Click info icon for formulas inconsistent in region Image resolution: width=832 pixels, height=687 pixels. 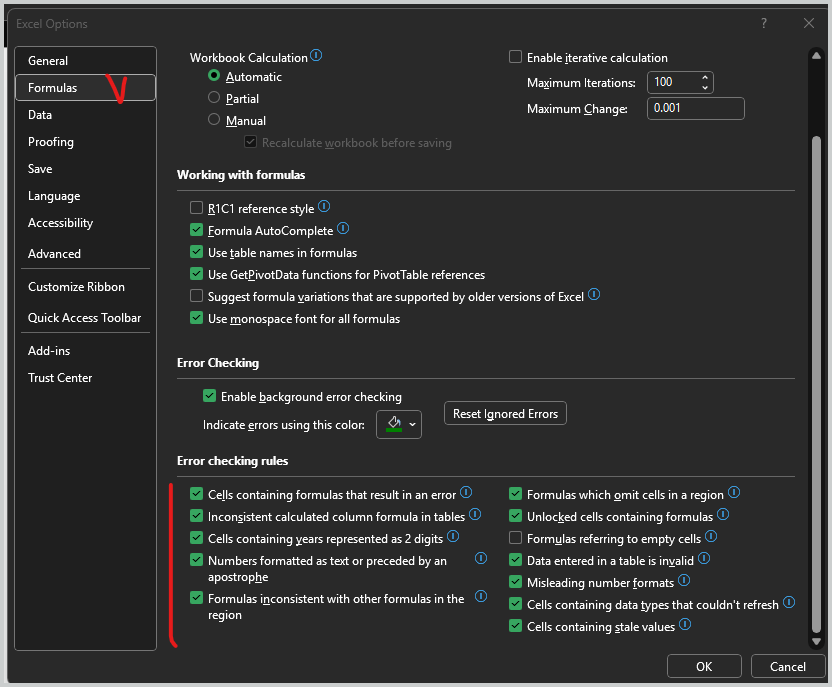[481, 596]
